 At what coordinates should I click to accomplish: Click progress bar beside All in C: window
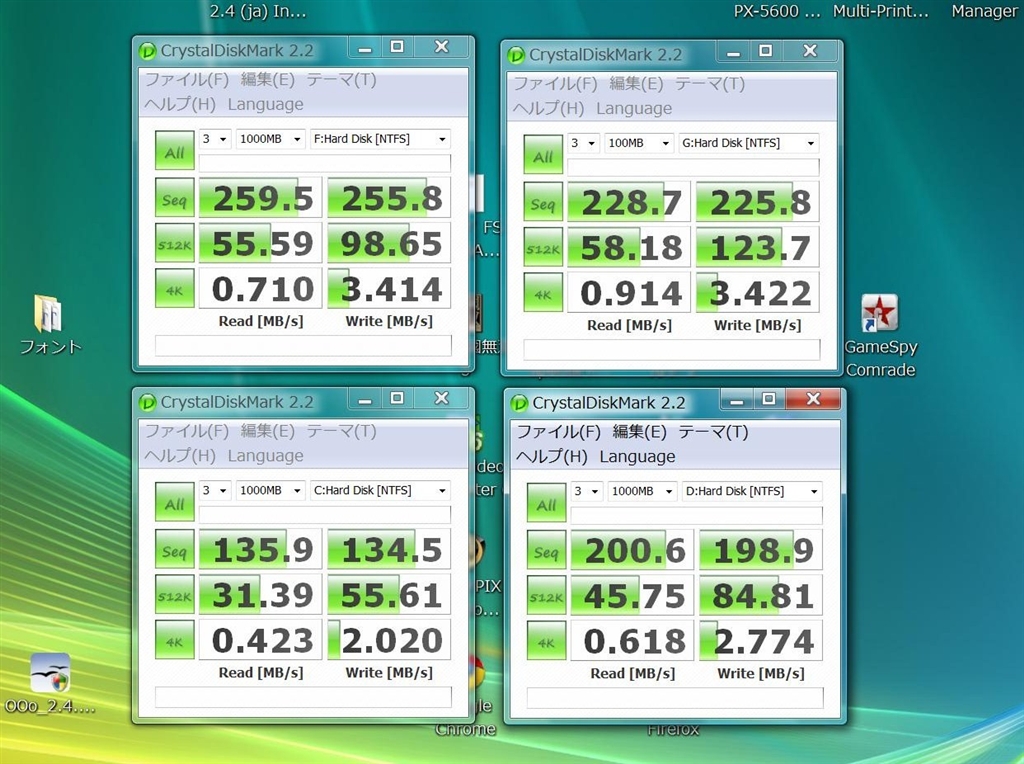pyautogui.click(x=325, y=515)
